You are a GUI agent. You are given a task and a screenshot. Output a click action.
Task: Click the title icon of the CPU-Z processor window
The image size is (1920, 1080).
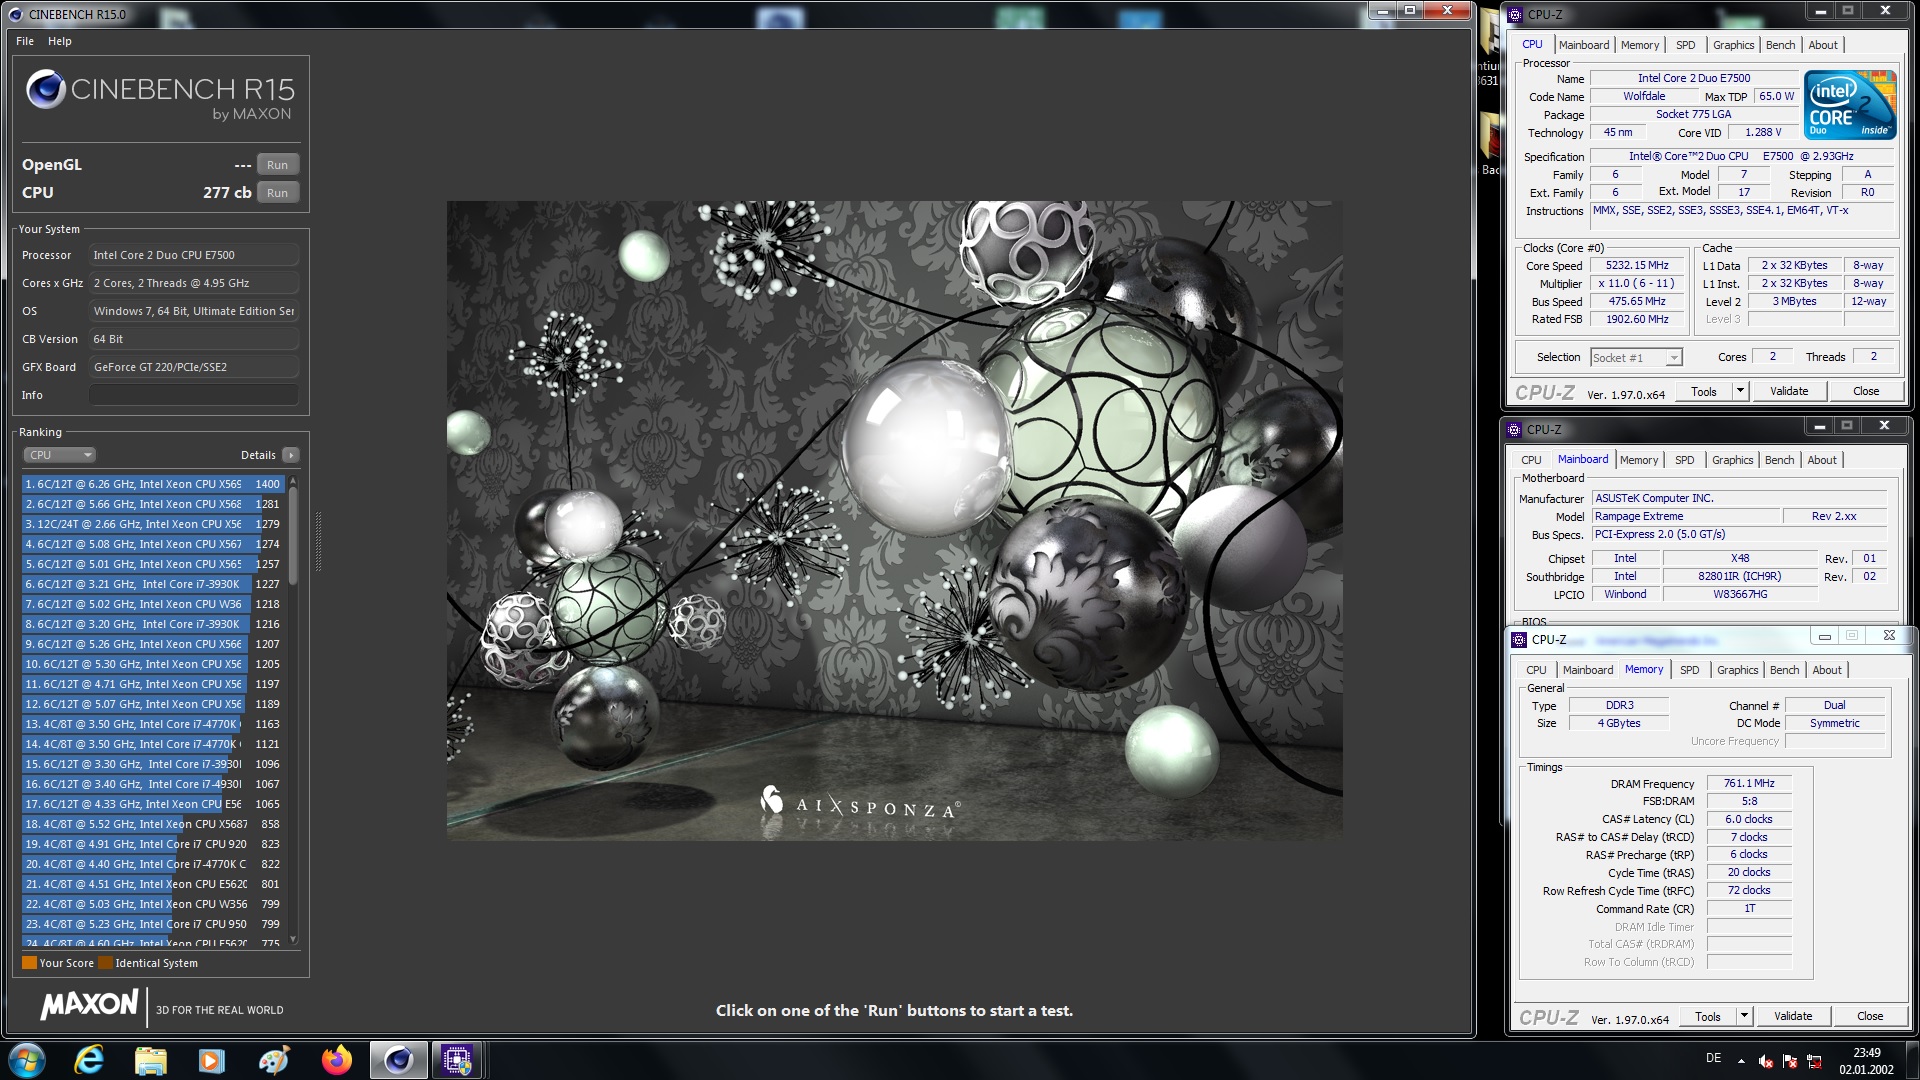click(x=1516, y=15)
